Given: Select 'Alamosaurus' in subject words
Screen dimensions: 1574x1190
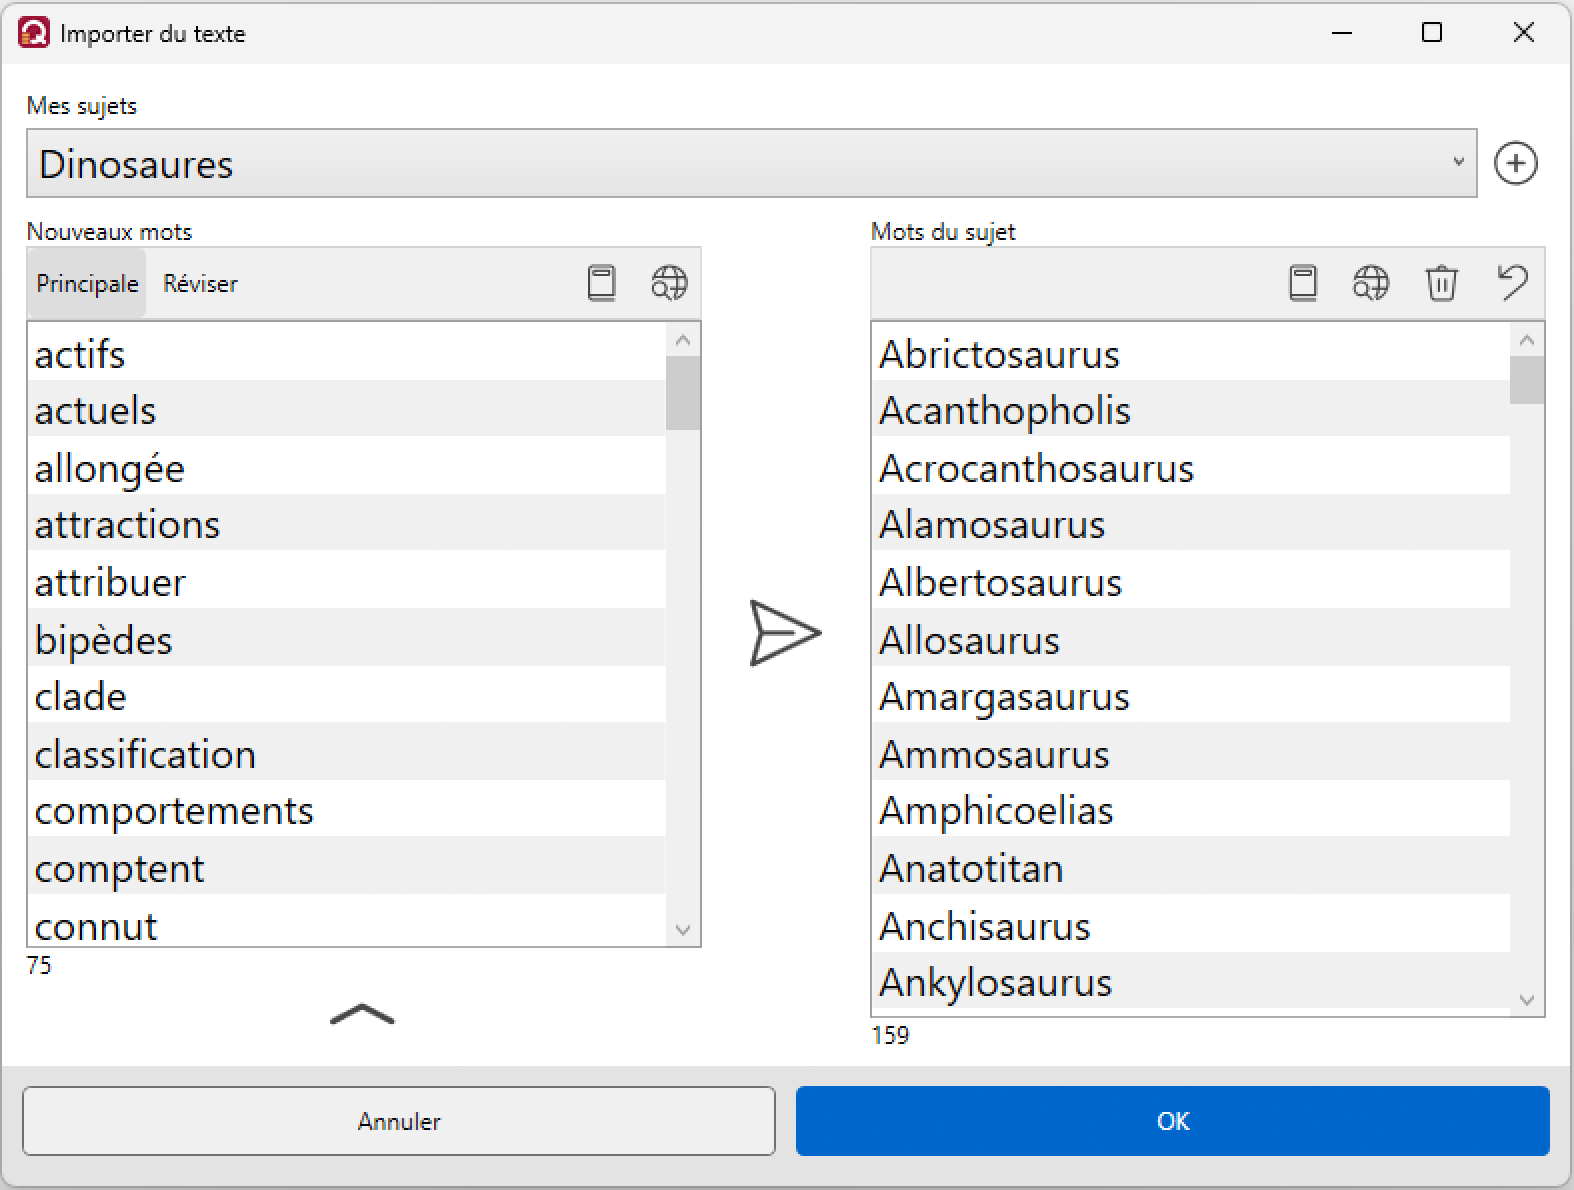Looking at the screenshot, I should pos(1190,524).
